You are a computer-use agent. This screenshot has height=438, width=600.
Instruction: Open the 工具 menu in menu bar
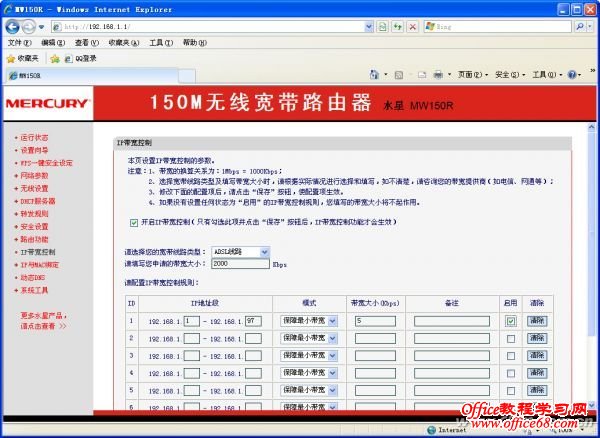tap(161, 43)
